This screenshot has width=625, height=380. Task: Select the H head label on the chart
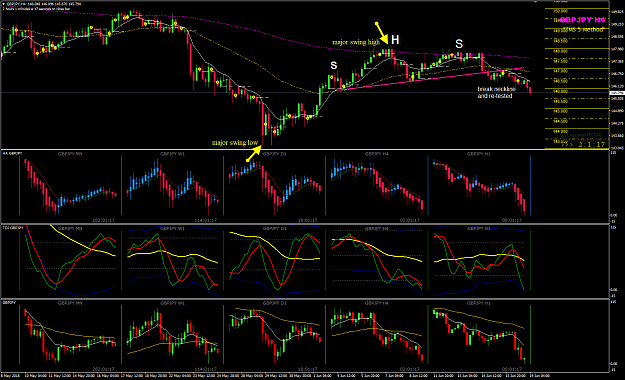click(395, 40)
